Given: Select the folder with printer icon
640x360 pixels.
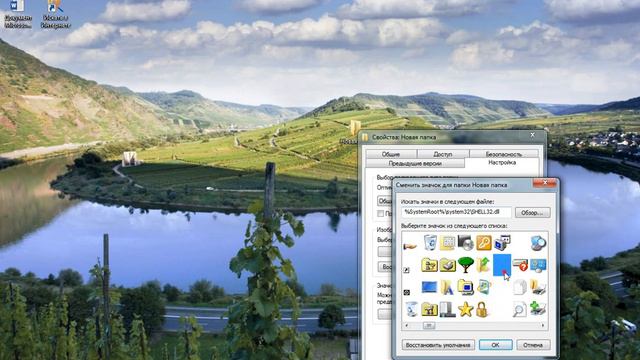Looking at the screenshot, I should [538, 287].
